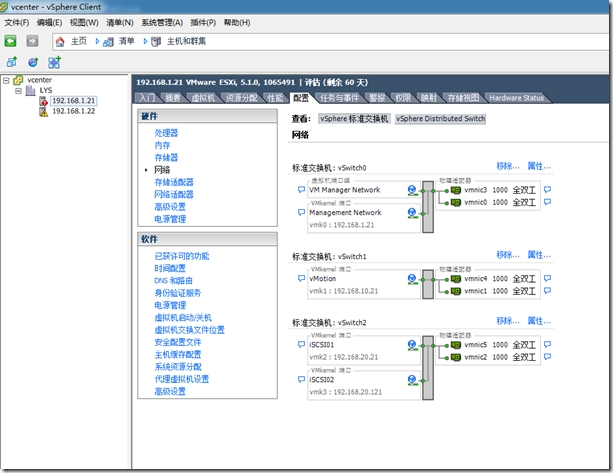Click the grey forward navigation arrow
Screen dimensions: 613x473
(x=32, y=41)
